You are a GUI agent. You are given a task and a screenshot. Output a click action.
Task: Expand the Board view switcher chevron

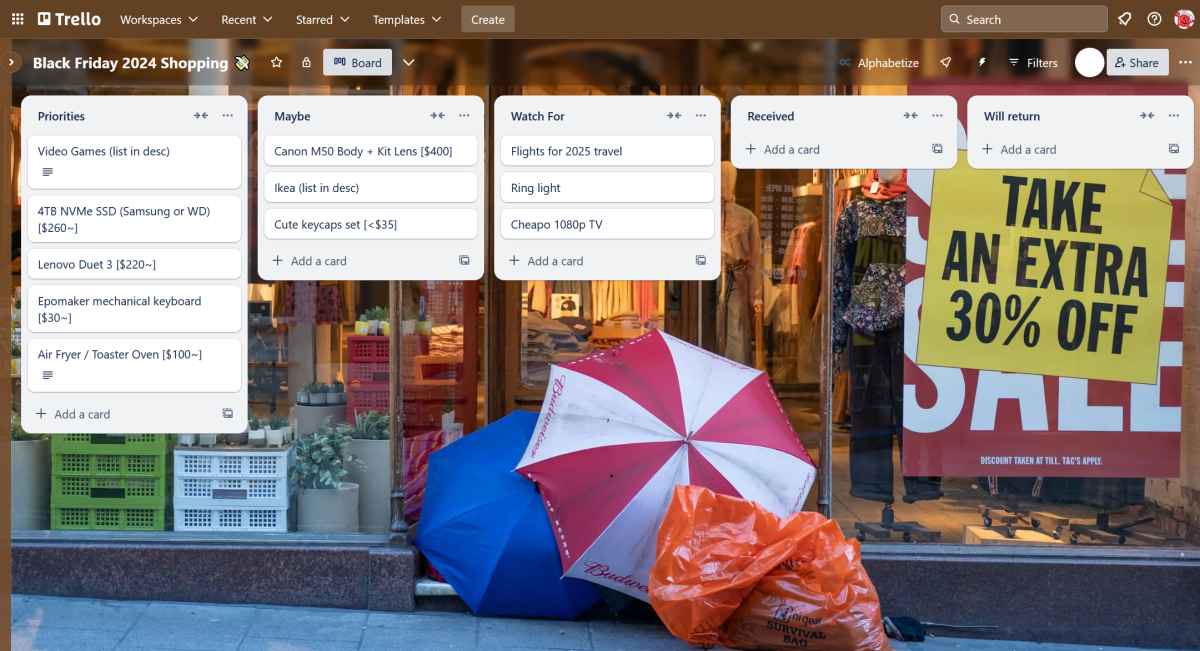coord(408,62)
